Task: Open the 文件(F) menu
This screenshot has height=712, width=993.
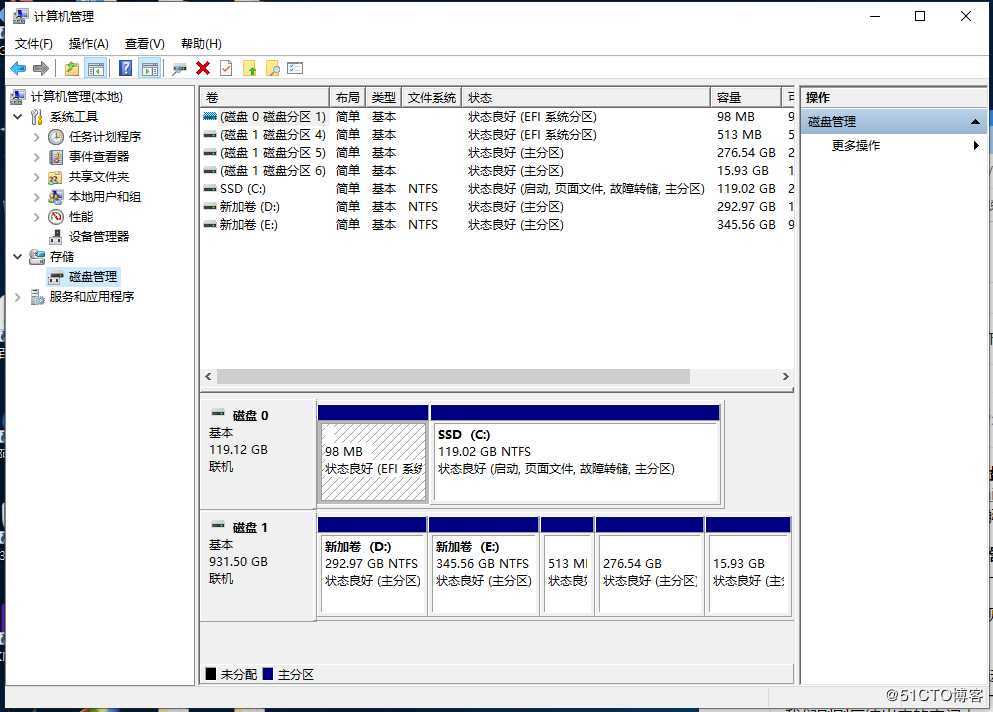Action: tap(34, 44)
